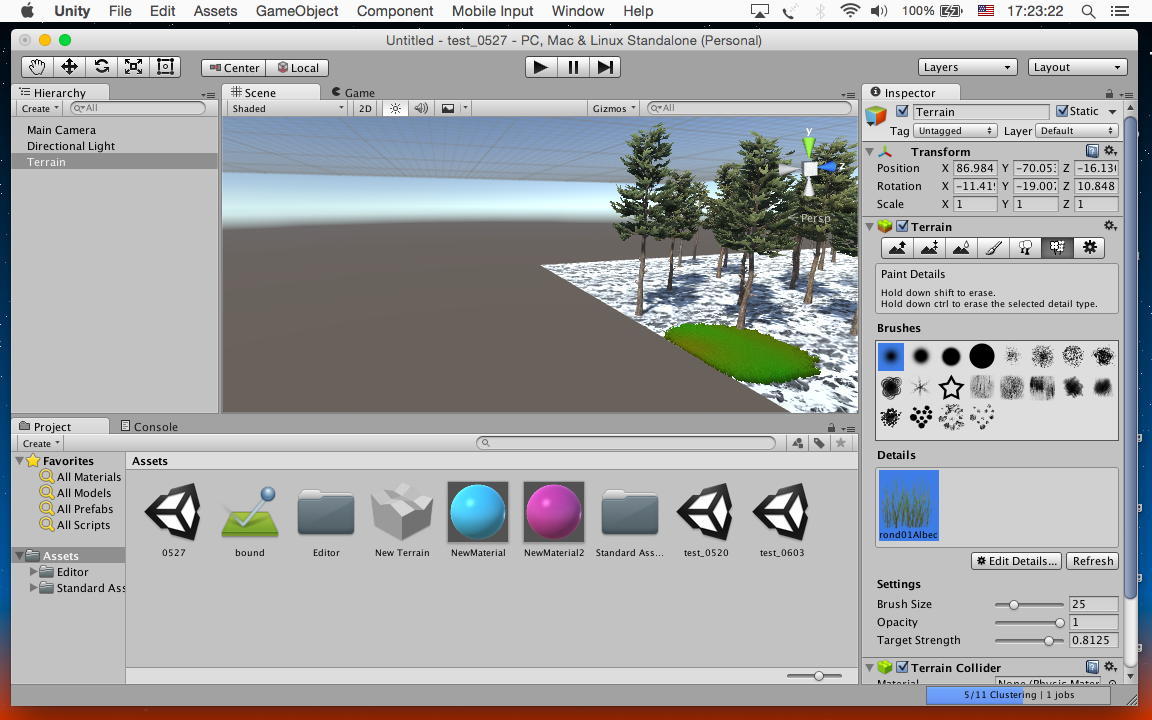The height and width of the screenshot is (720, 1152).
Task: Open the Terrain Settings tool
Action: point(1089,248)
